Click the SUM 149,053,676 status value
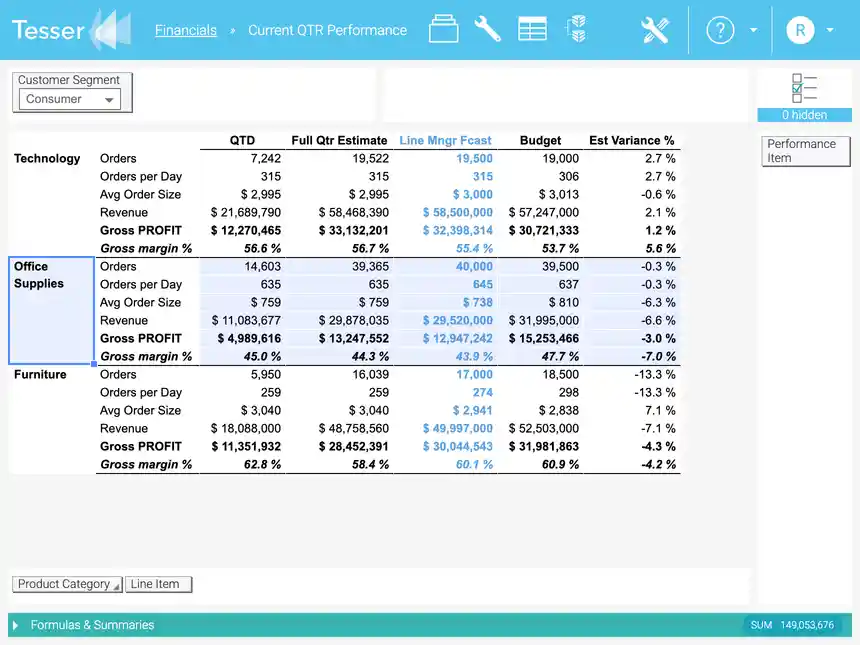 792,625
